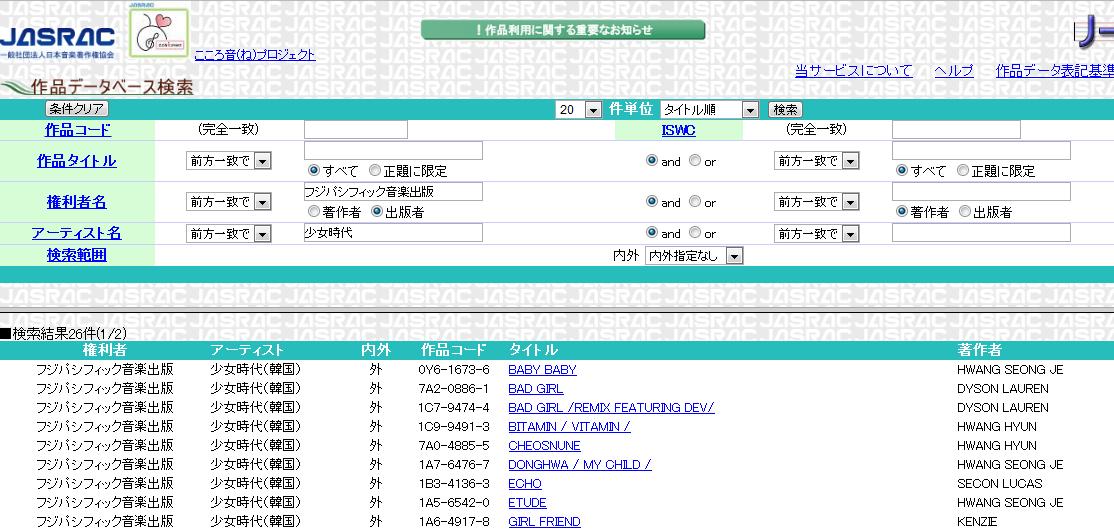Image resolution: width=1114 pixels, height=531 pixels.
Task: Open the ECHO title link
Action: (x=525, y=483)
